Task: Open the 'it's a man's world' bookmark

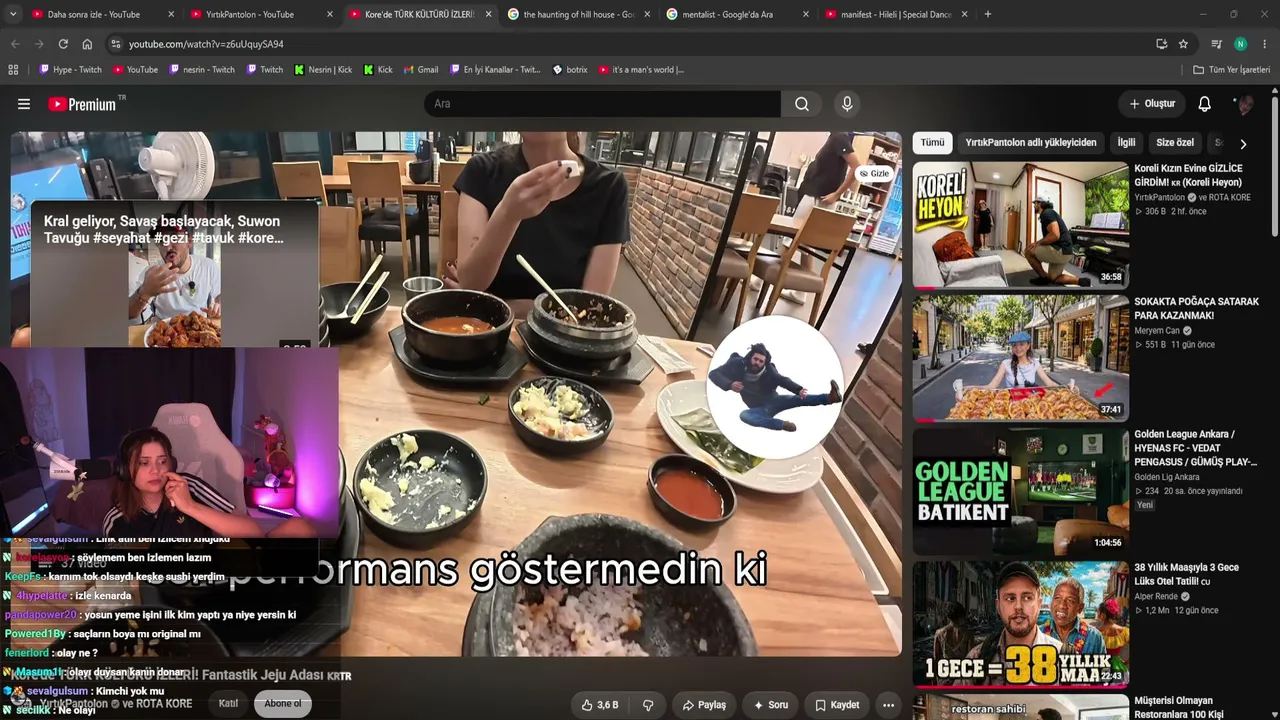Action: click(x=641, y=70)
